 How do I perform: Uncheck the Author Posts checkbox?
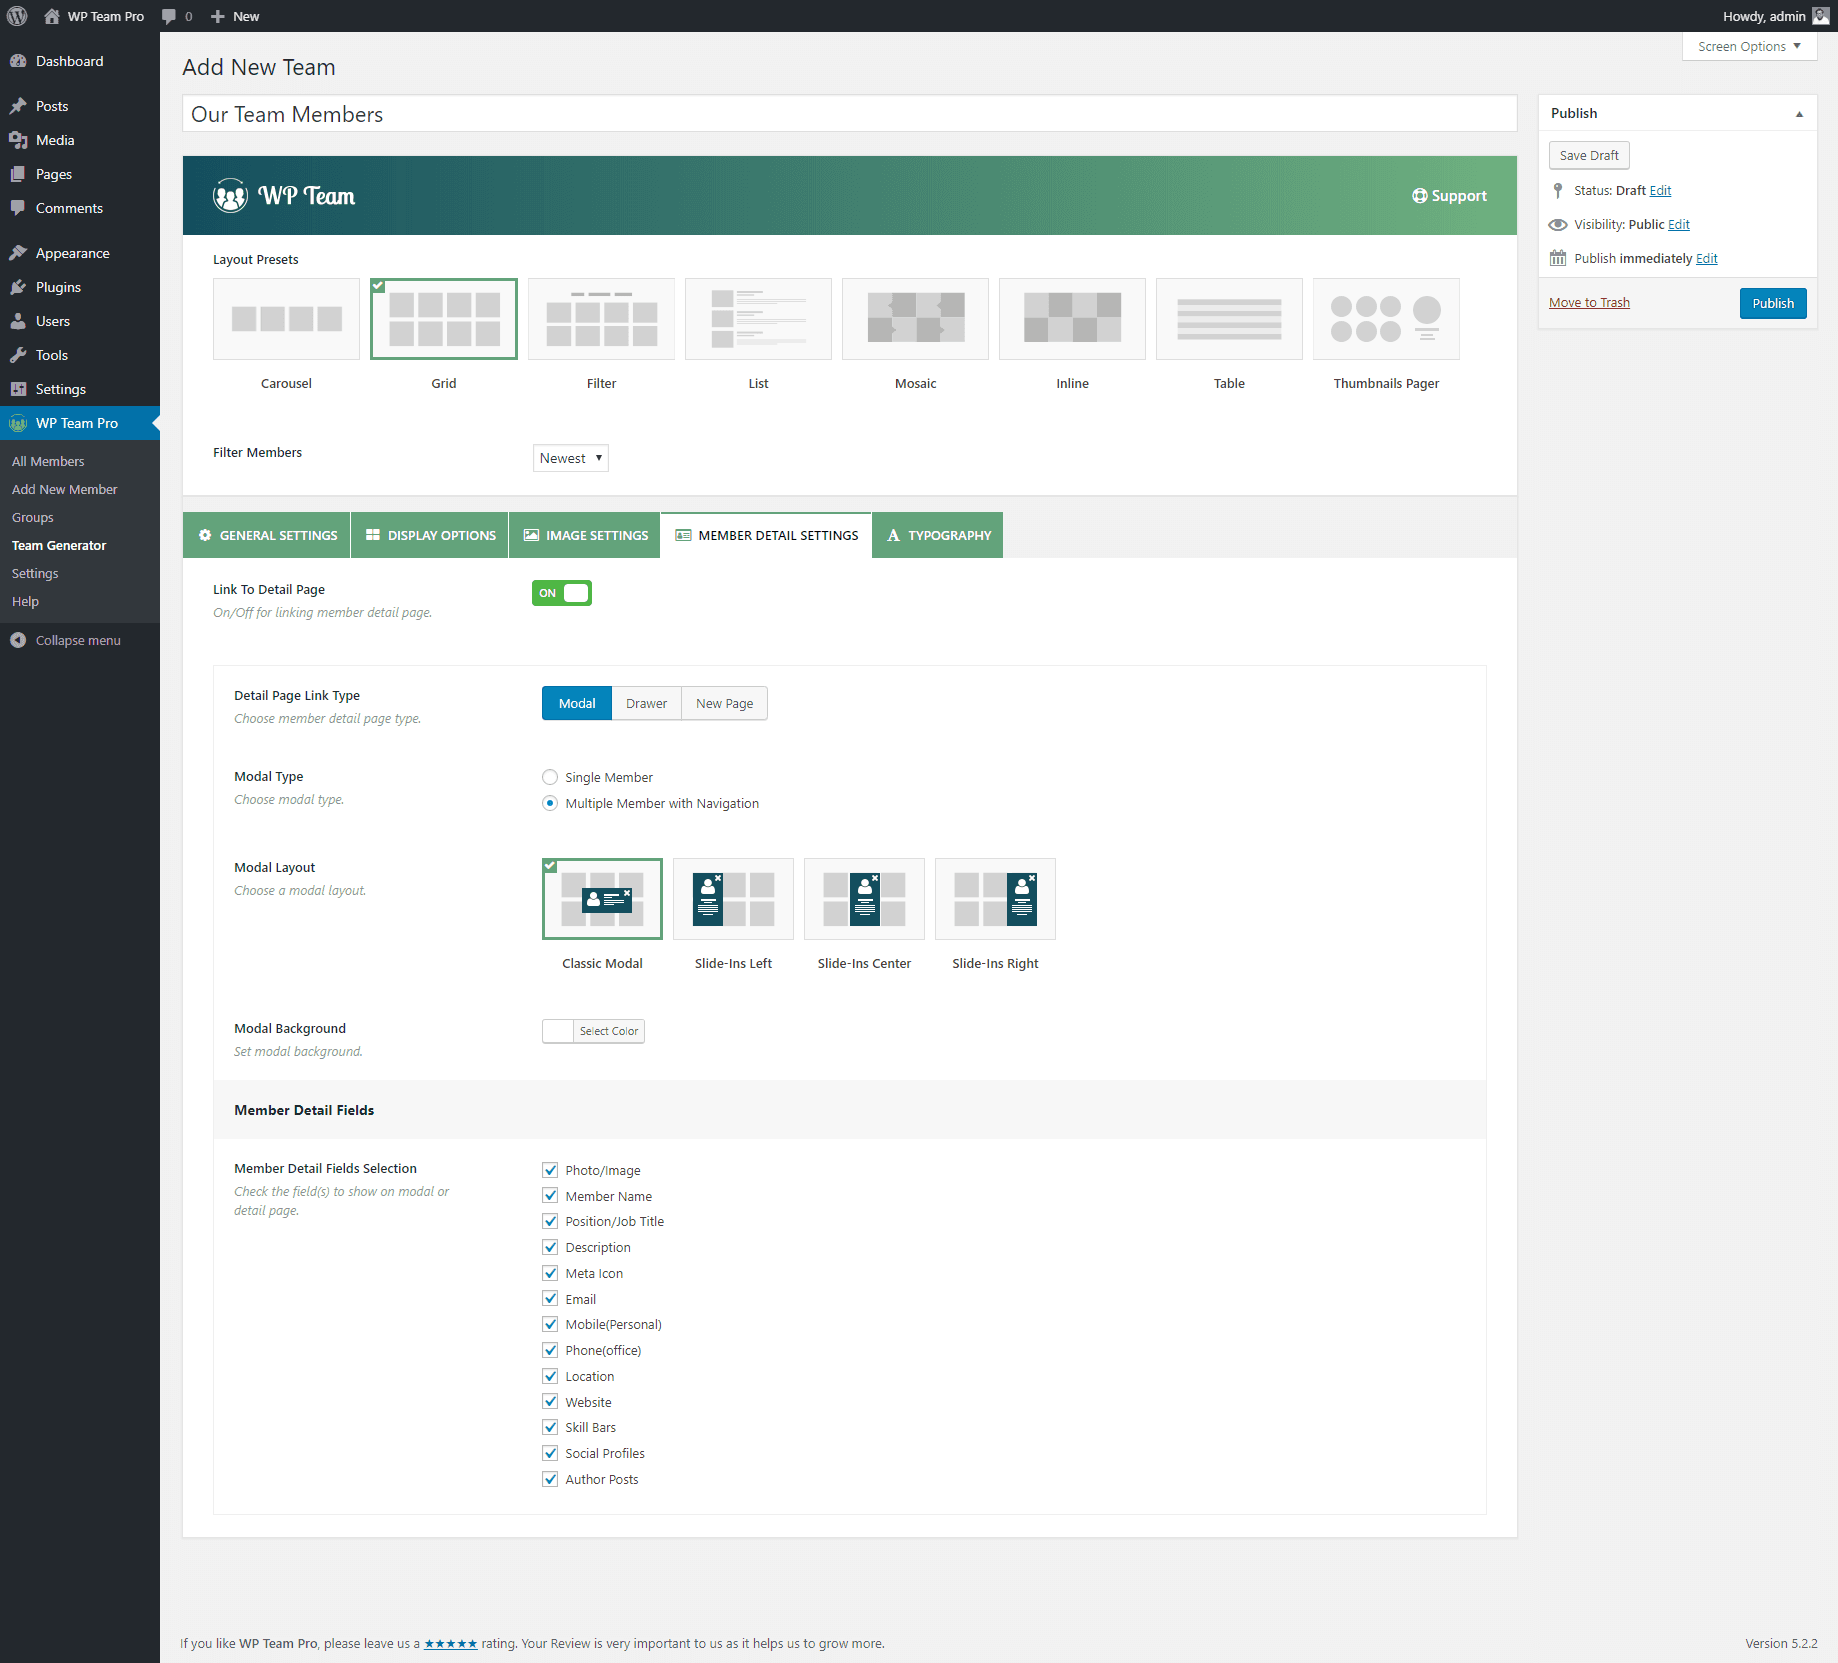coord(550,1479)
